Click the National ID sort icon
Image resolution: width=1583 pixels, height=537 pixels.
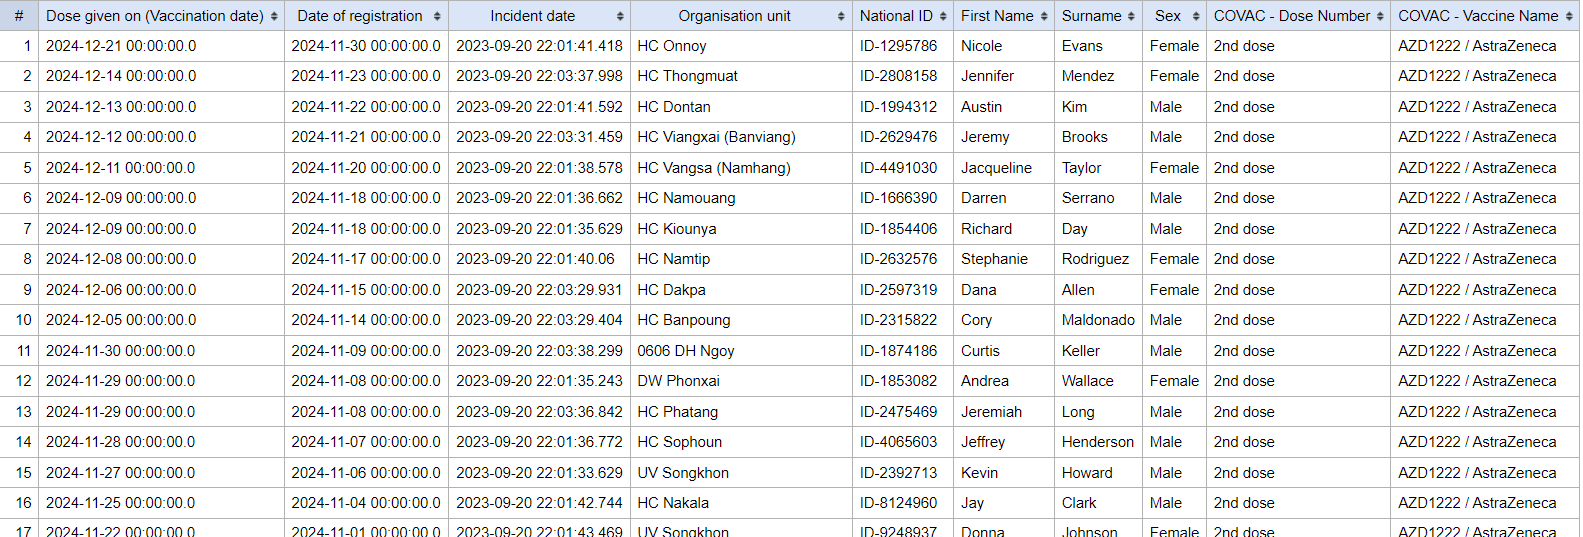pos(943,16)
